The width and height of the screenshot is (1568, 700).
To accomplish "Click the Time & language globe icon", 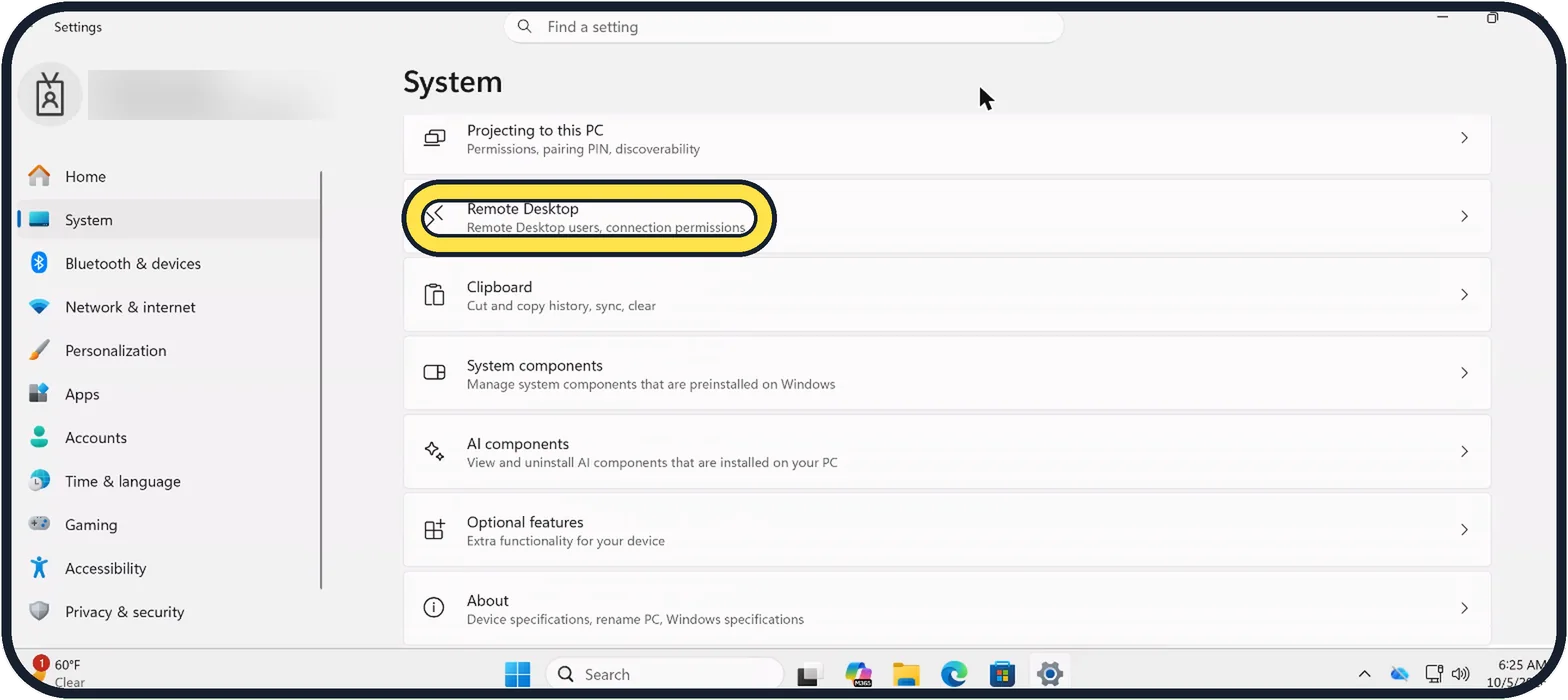I will pyautogui.click(x=39, y=481).
